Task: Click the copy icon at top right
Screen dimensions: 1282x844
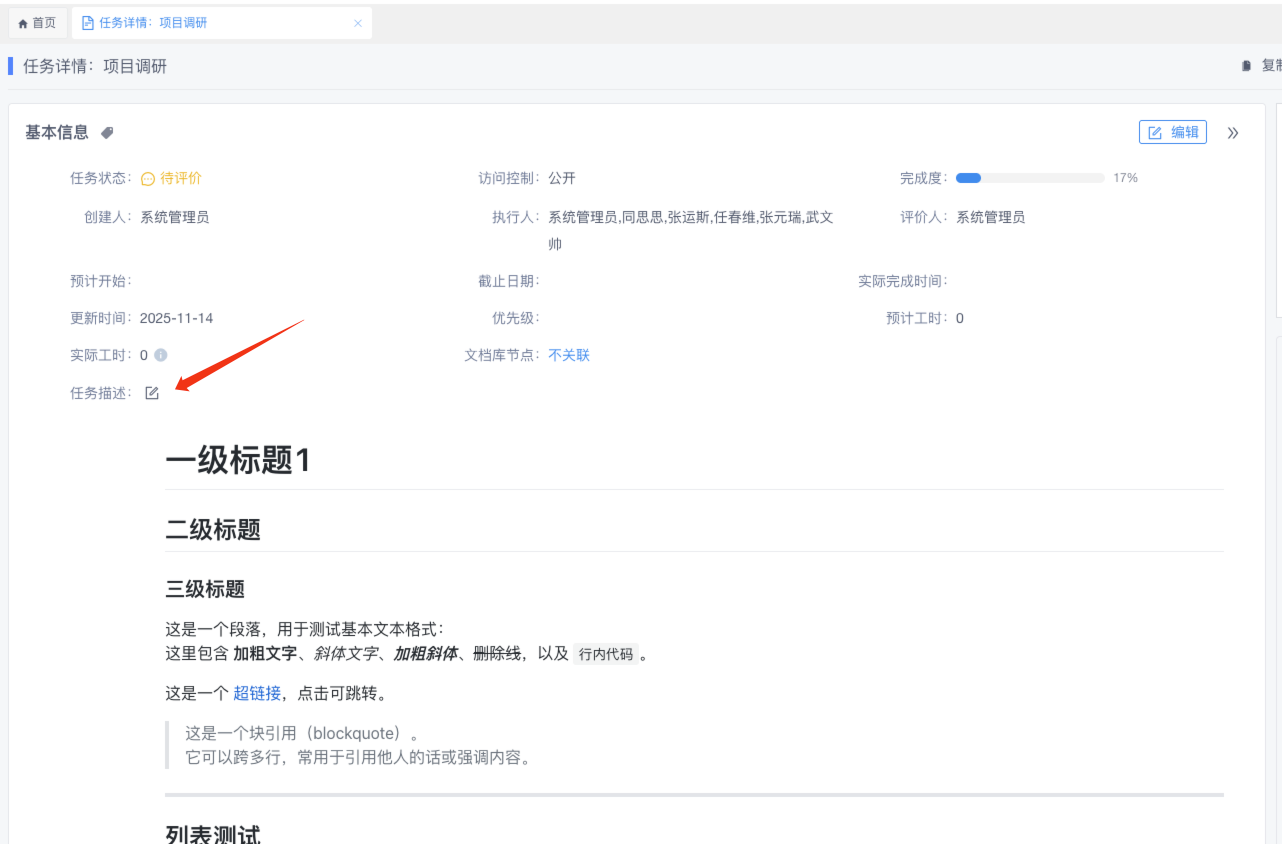Action: pos(1246,66)
